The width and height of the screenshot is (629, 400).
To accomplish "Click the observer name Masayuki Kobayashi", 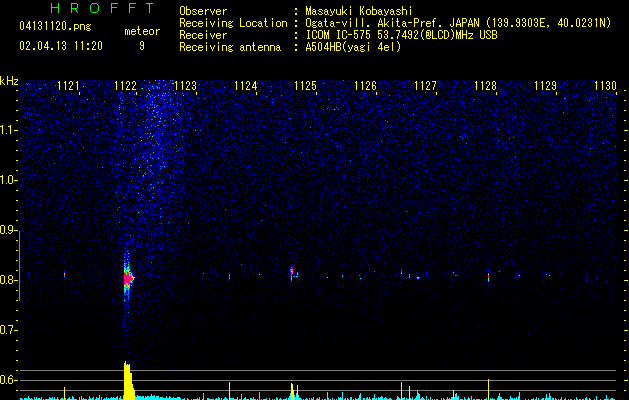I will coord(359,11).
